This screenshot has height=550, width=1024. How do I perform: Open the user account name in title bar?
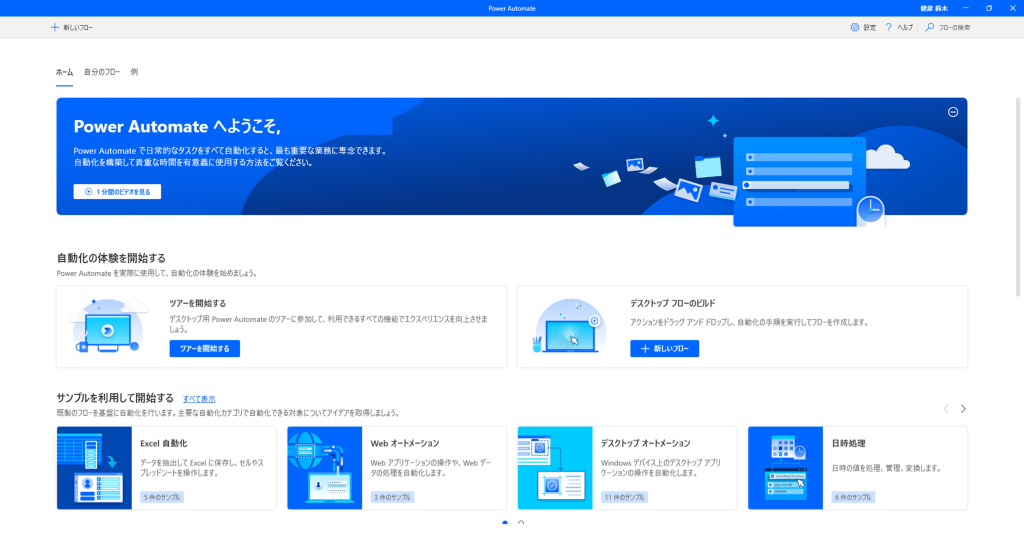coord(934,8)
